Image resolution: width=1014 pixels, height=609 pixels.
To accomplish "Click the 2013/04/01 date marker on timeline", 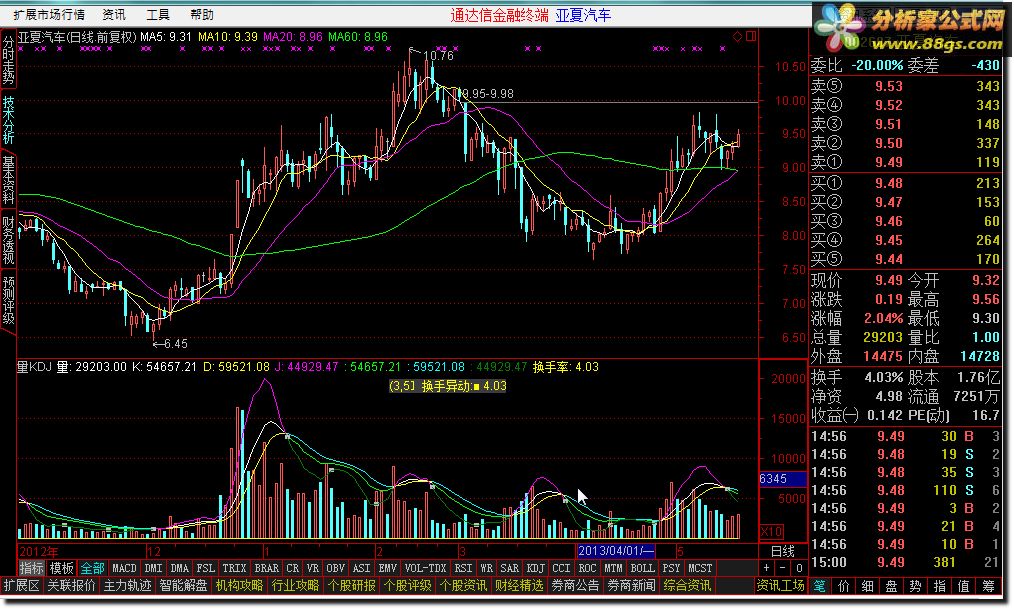I will coord(616,551).
